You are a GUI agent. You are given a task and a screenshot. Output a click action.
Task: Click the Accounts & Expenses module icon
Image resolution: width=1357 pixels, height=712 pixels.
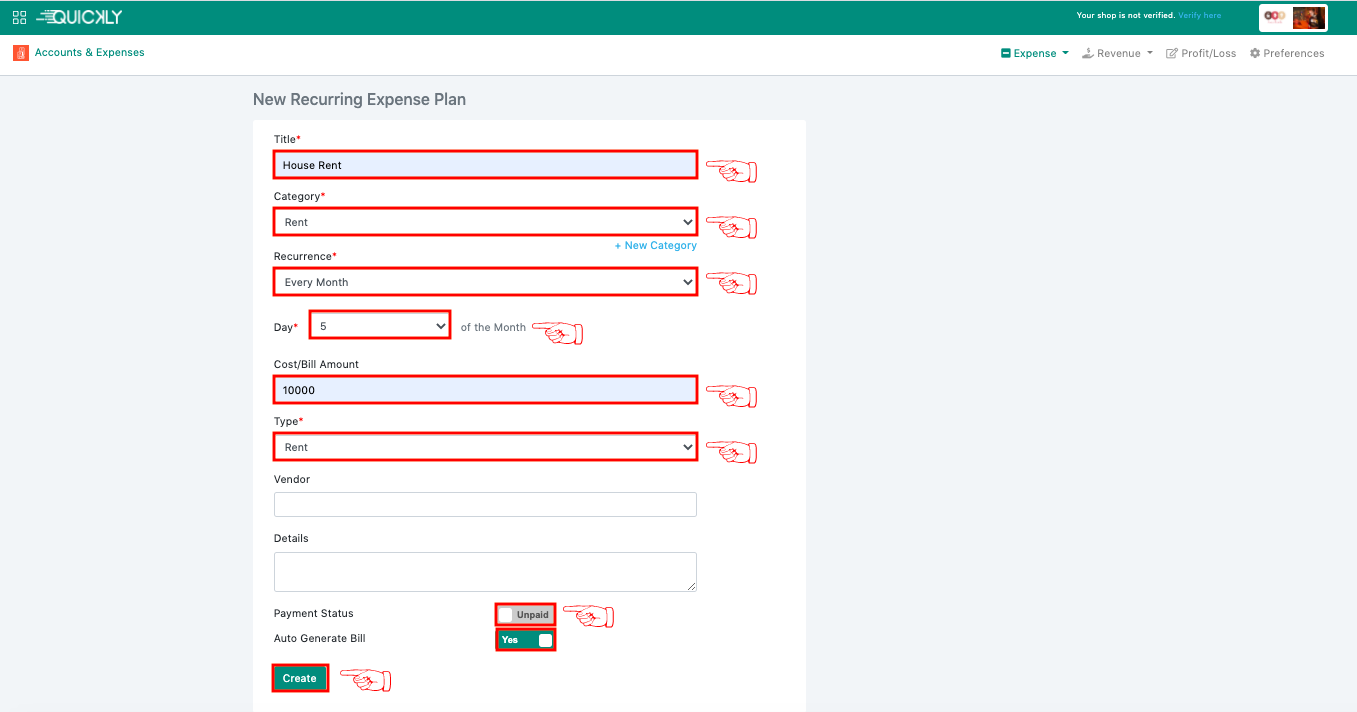(x=21, y=53)
